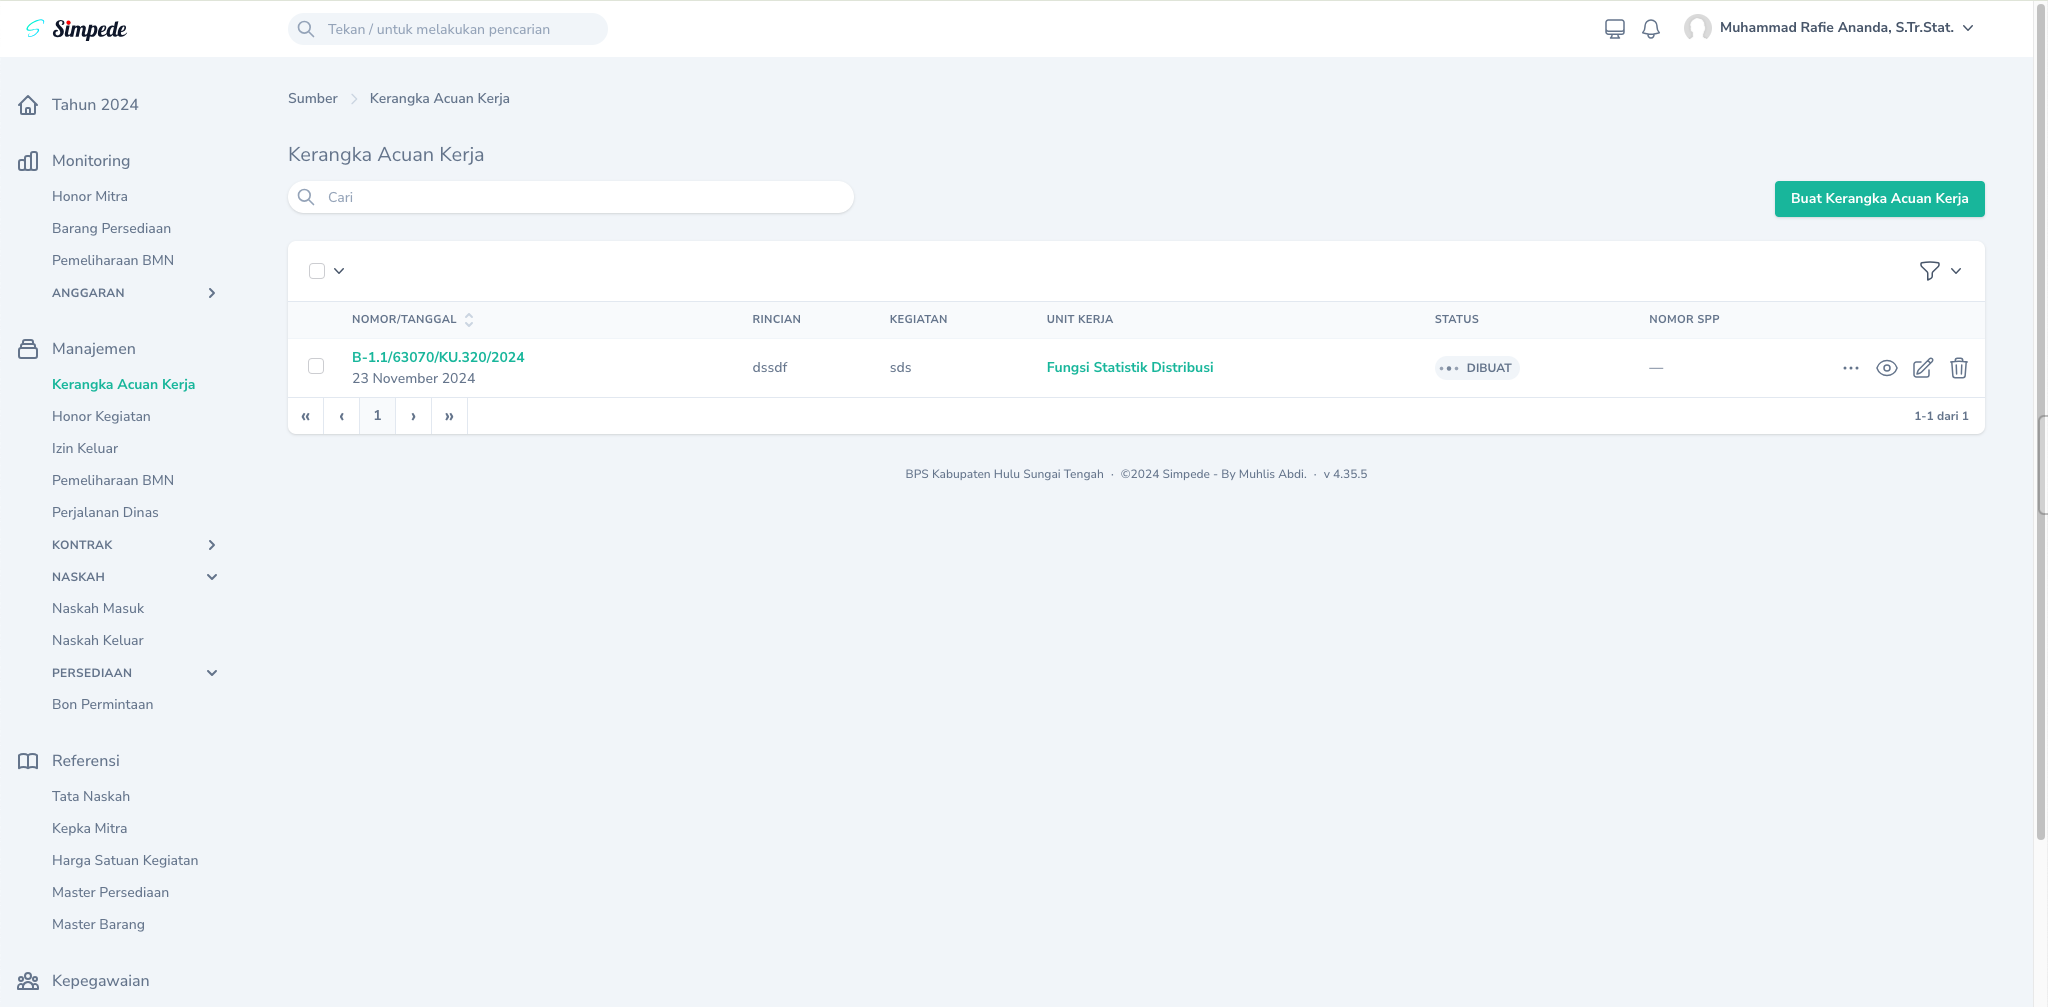The height and width of the screenshot is (1007, 2048).
Task: Edit the B-1.1/63070/KU.320/2024 entry
Action: click(x=1923, y=368)
